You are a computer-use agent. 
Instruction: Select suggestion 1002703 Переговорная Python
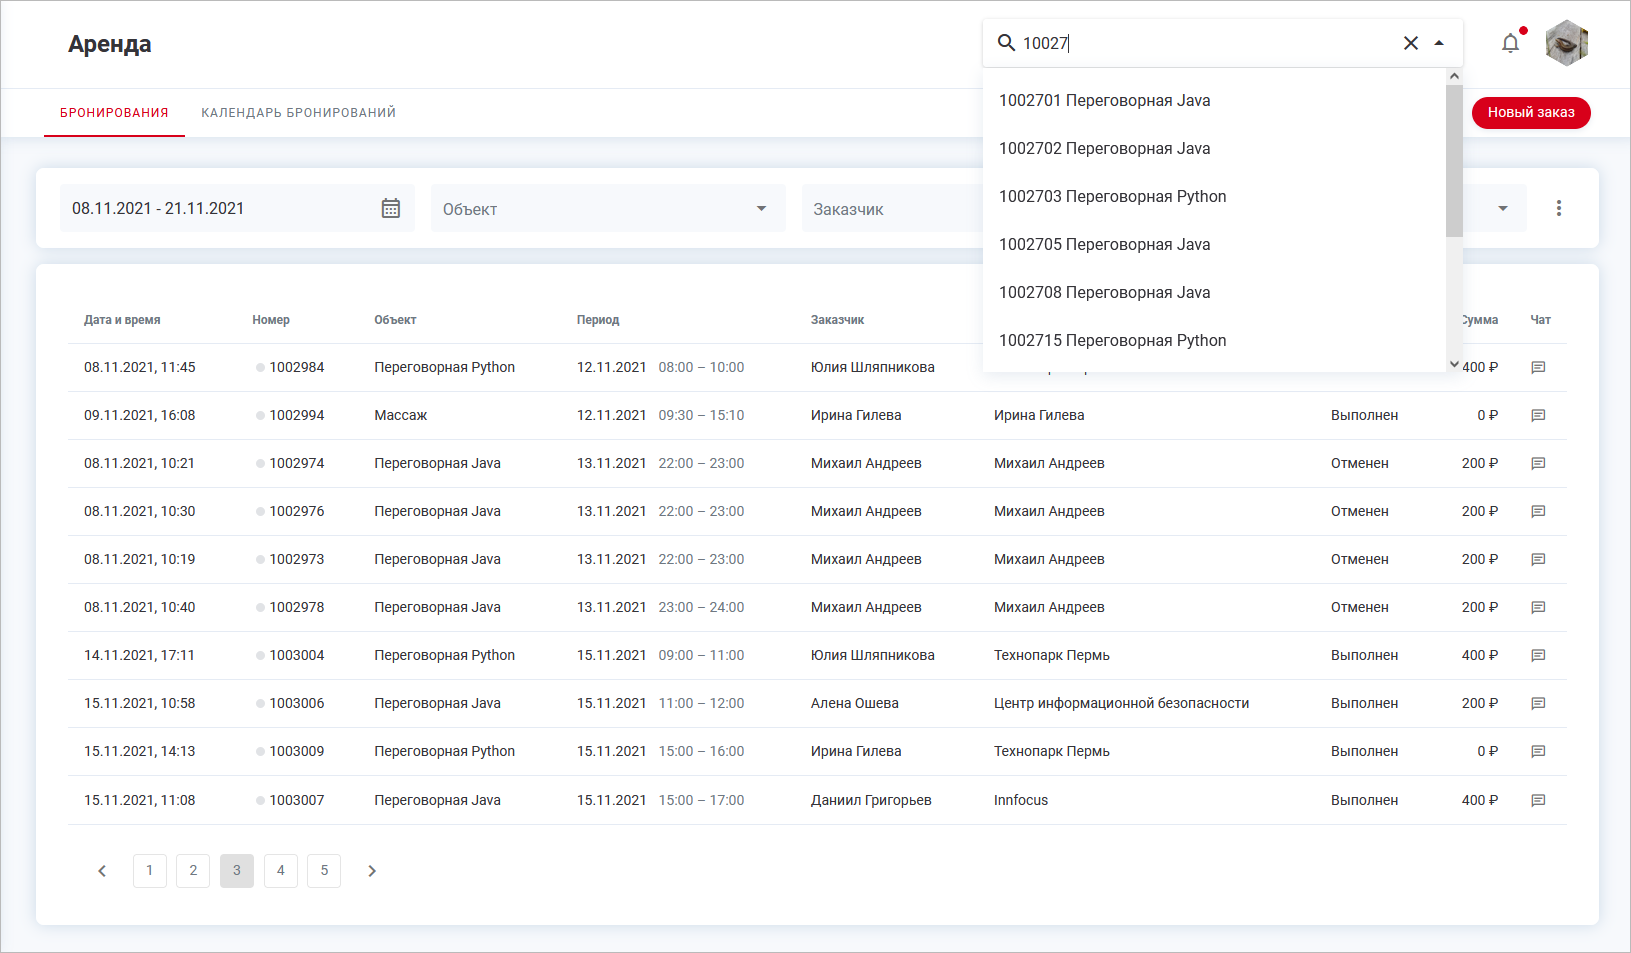[1214, 196]
